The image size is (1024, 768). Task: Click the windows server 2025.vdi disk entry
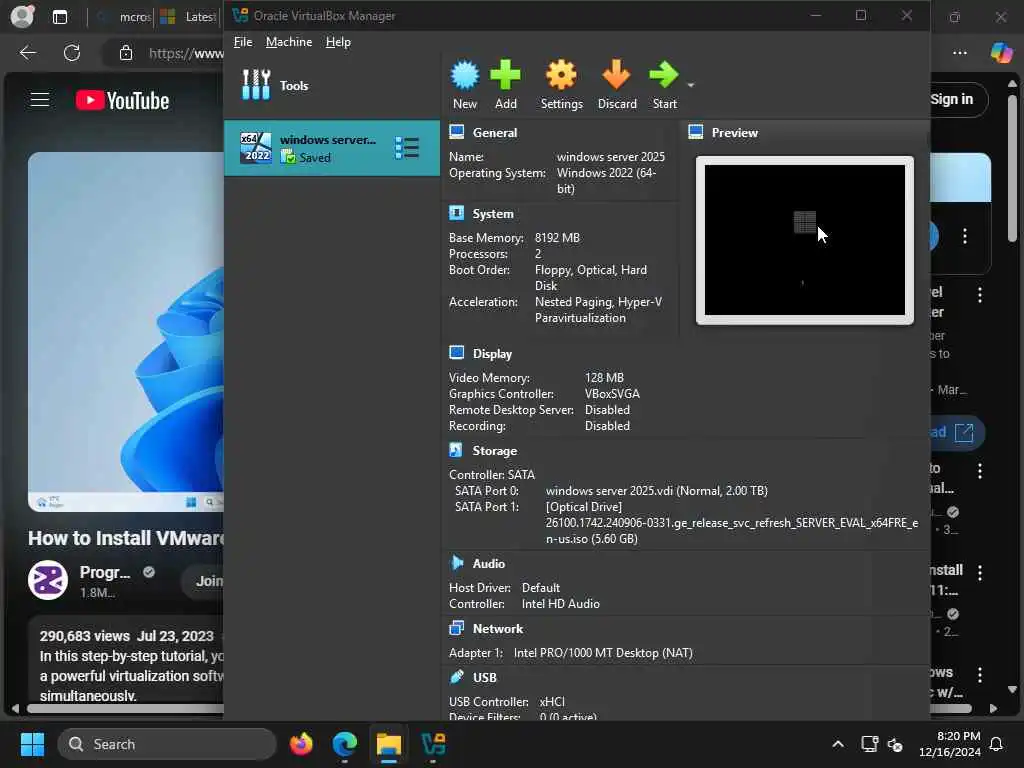[x=656, y=490]
